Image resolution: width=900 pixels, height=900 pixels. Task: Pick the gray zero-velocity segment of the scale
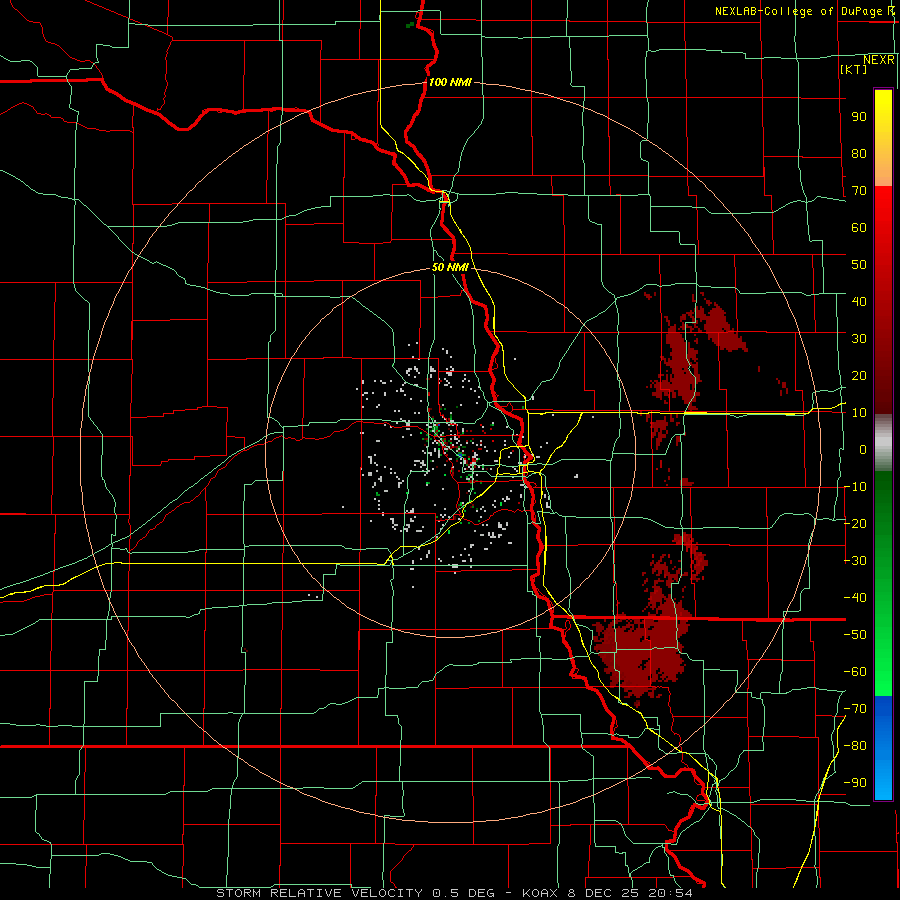click(x=883, y=443)
